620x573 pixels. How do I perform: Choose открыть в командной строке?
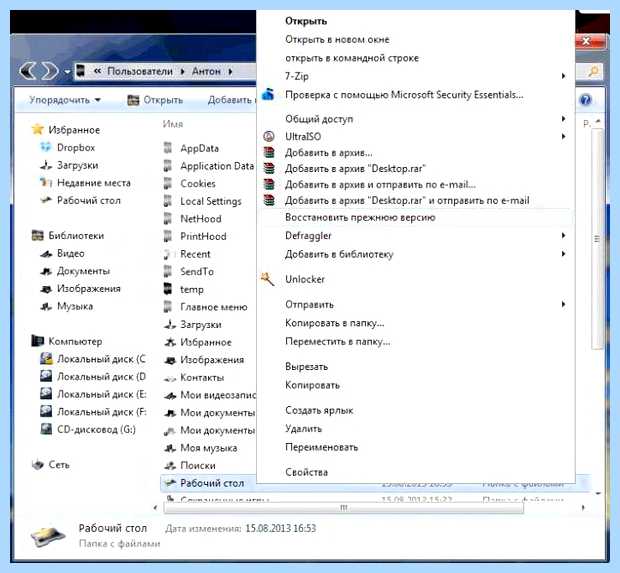(x=352, y=58)
